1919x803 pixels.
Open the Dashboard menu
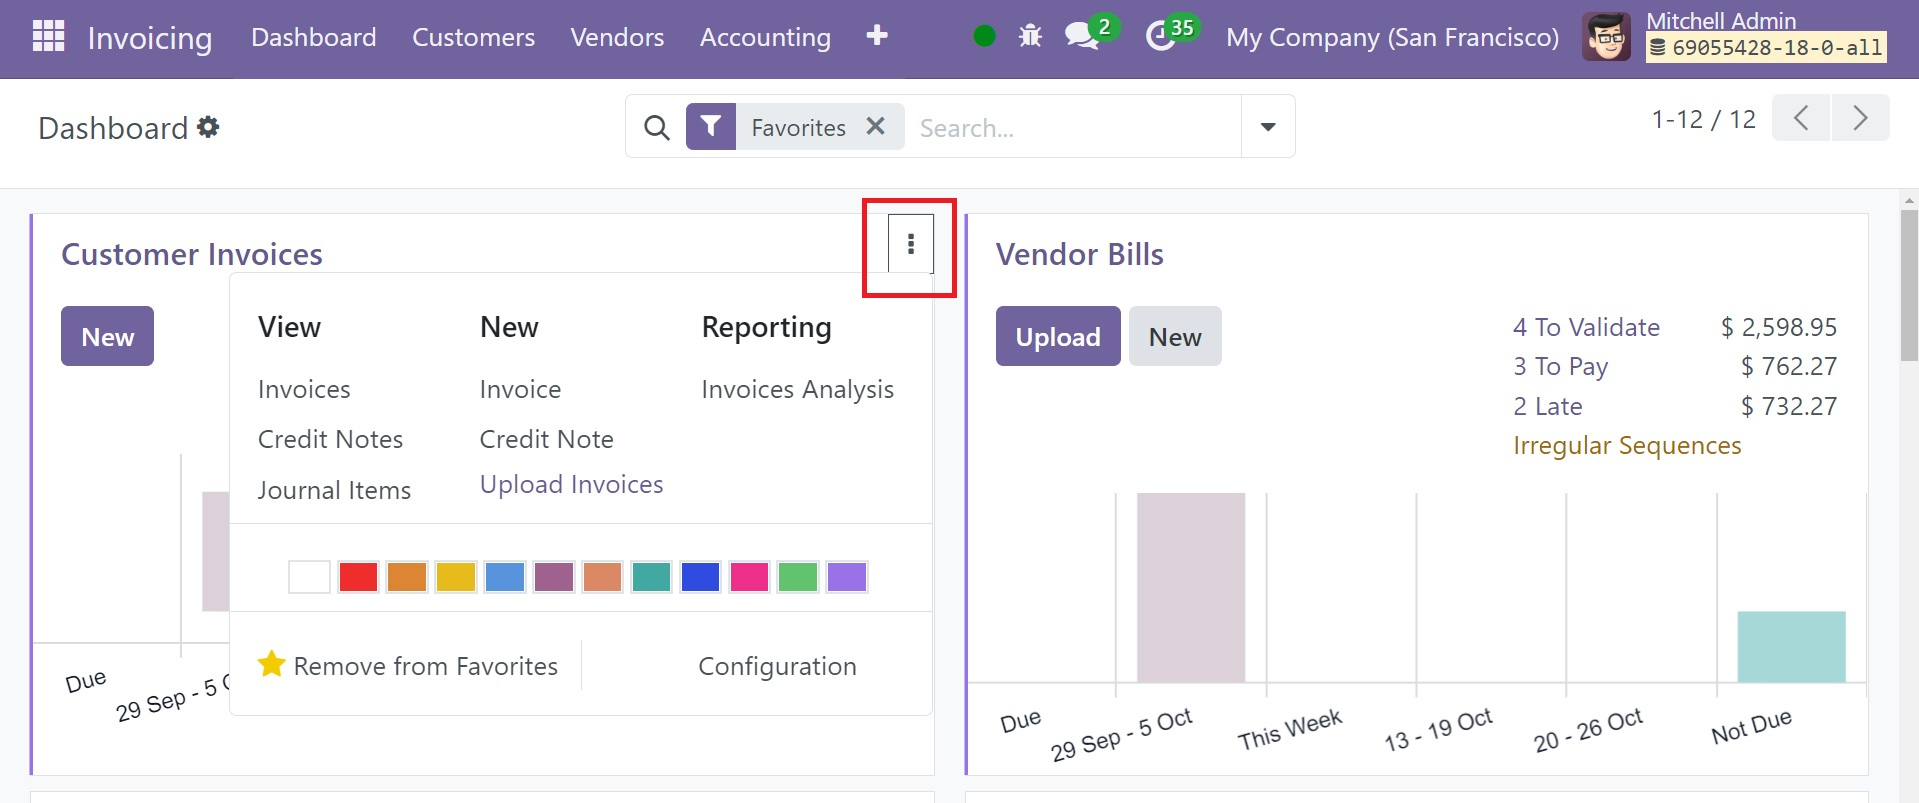(313, 37)
